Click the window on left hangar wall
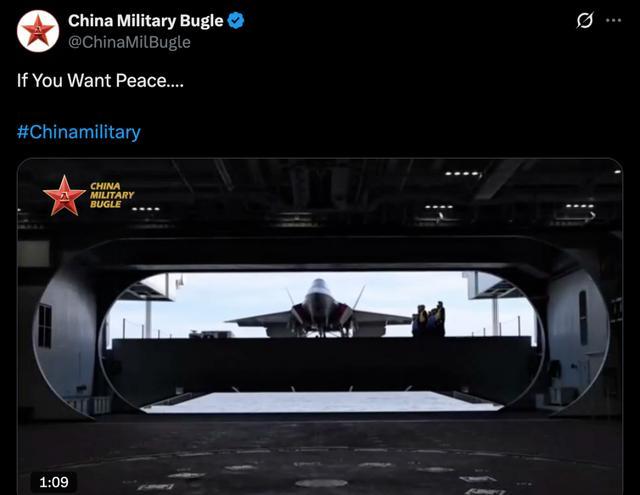The width and height of the screenshot is (640, 495). 45,326
